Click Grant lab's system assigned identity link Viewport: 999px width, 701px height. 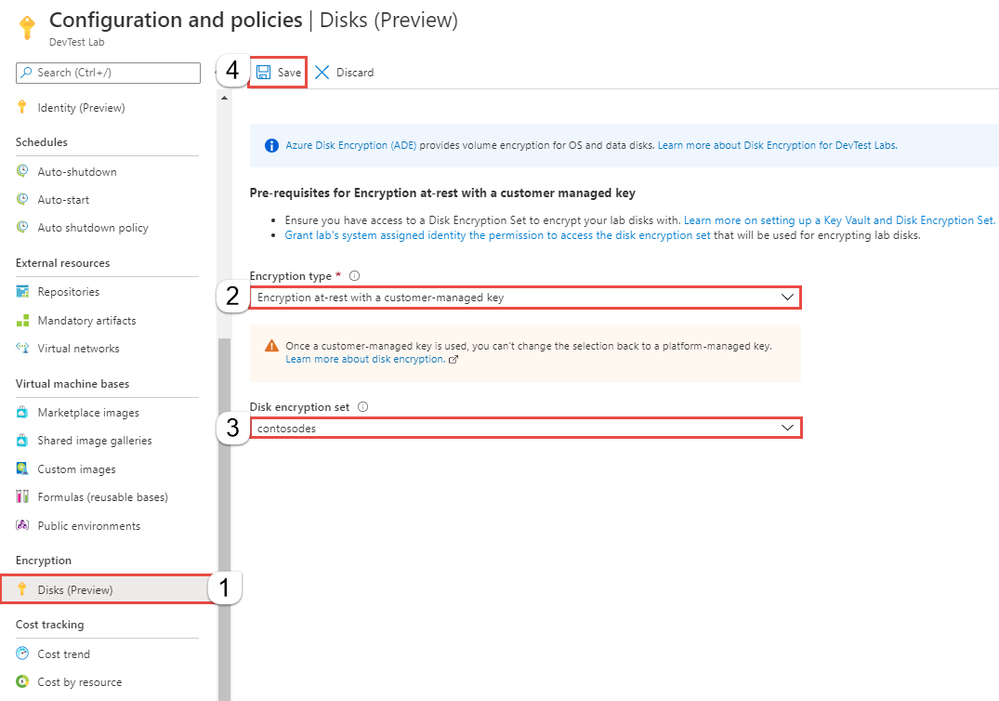497,235
